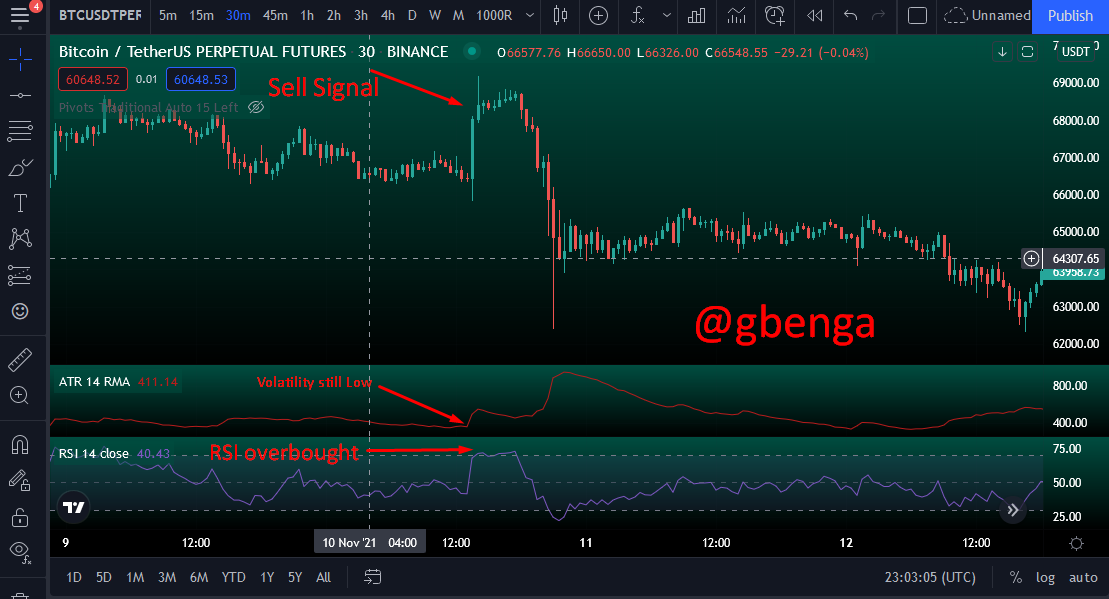Create an alert with the clock icon
1109x599 pixels.
click(x=774, y=16)
